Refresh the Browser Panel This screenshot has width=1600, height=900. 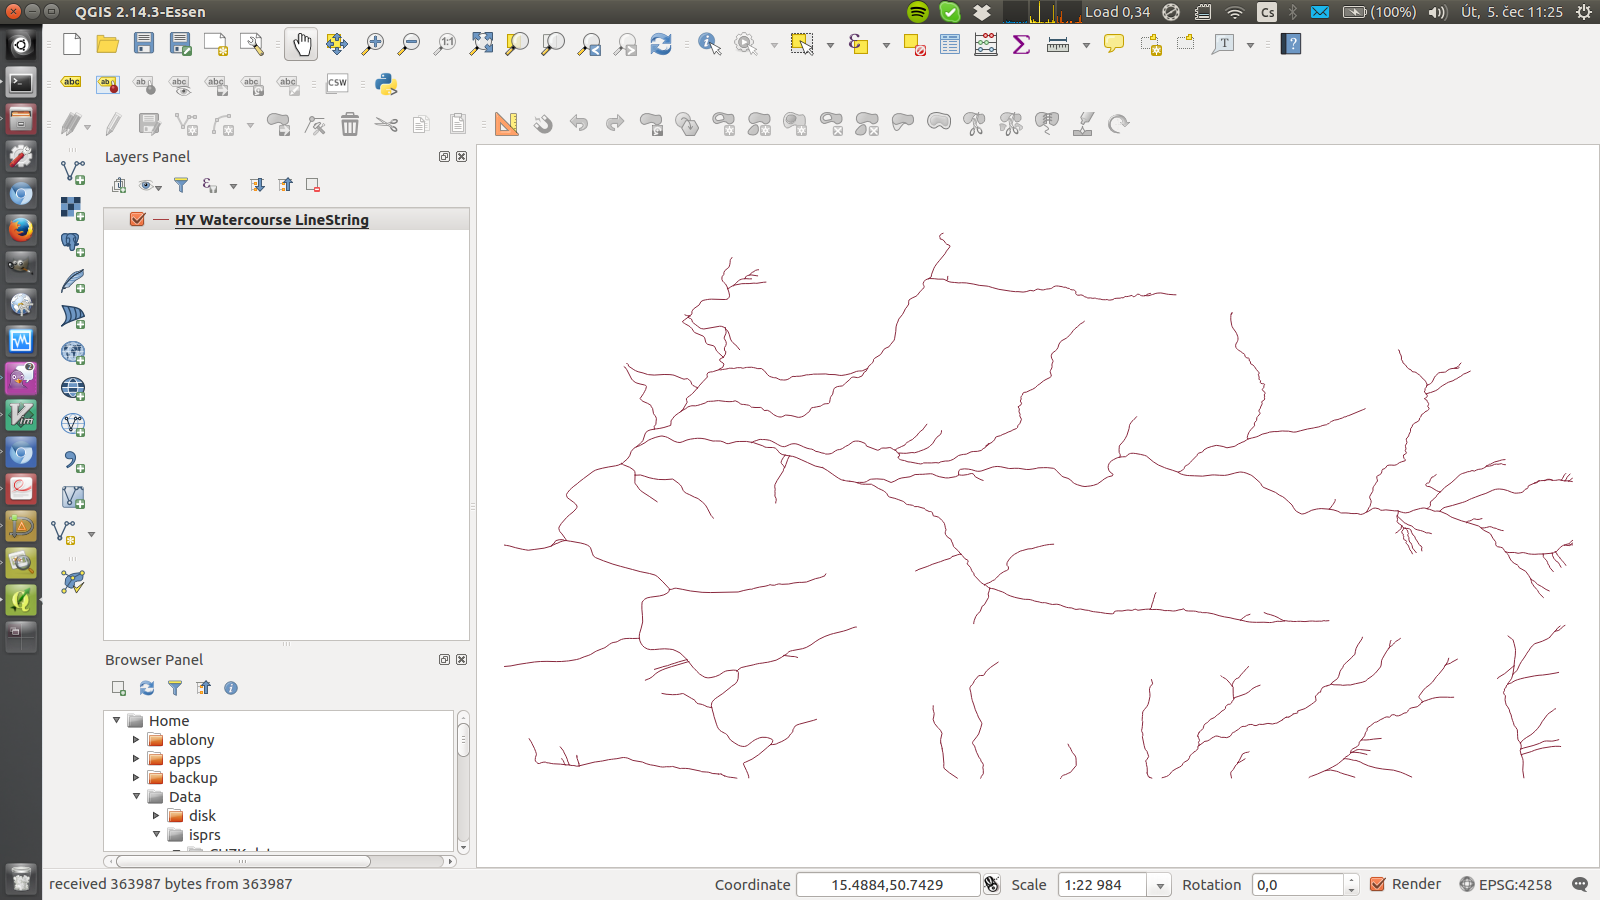pyautogui.click(x=147, y=688)
